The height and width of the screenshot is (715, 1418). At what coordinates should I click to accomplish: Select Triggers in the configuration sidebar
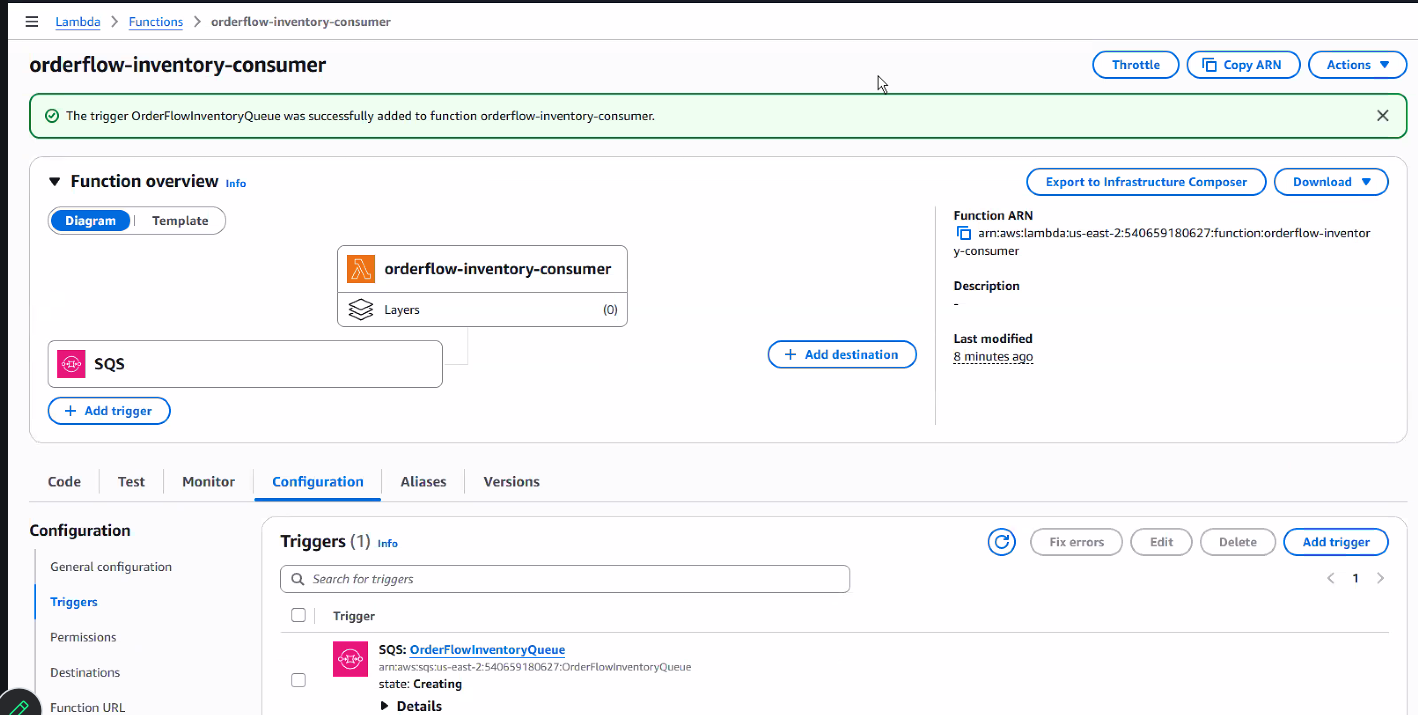tap(74, 602)
